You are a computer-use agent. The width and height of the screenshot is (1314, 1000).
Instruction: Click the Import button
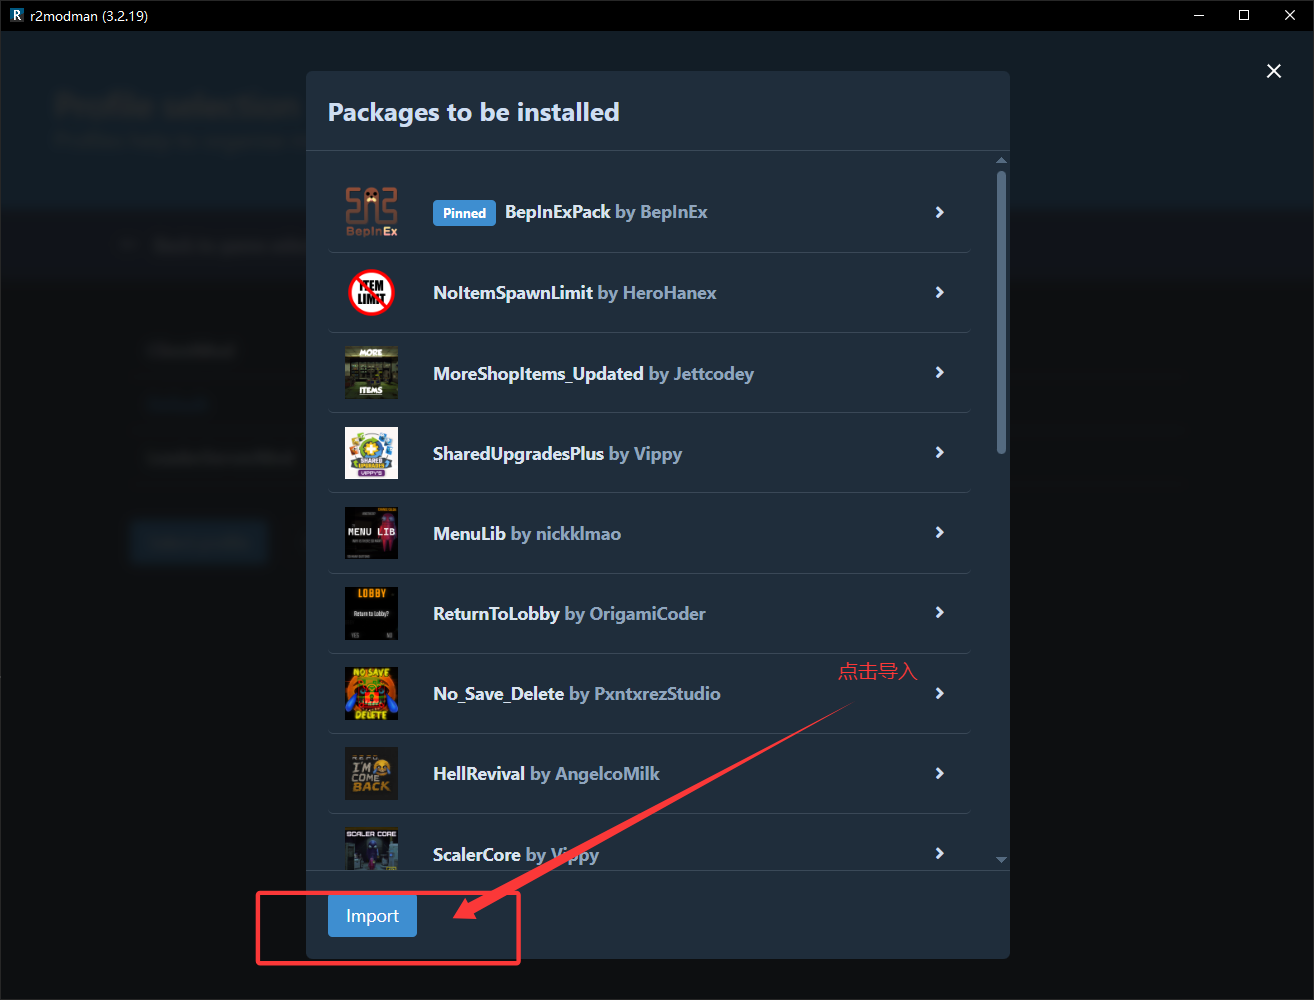tap(372, 916)
